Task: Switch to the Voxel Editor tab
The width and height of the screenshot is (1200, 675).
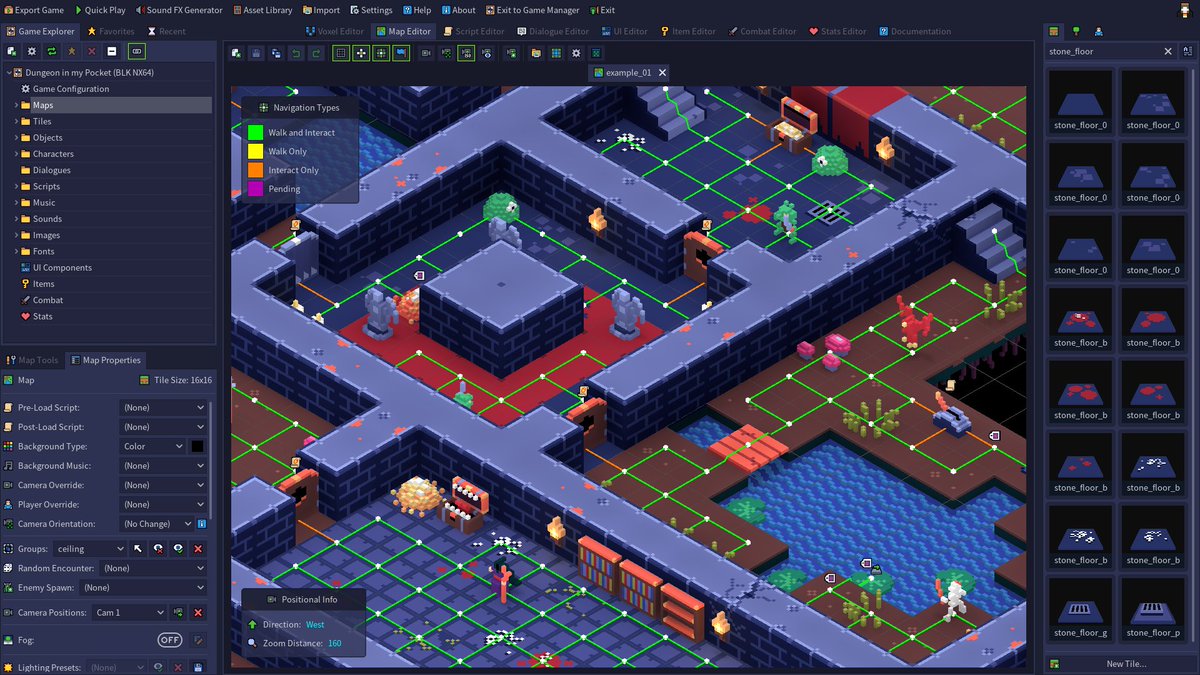Action: (x=334, y=31)
